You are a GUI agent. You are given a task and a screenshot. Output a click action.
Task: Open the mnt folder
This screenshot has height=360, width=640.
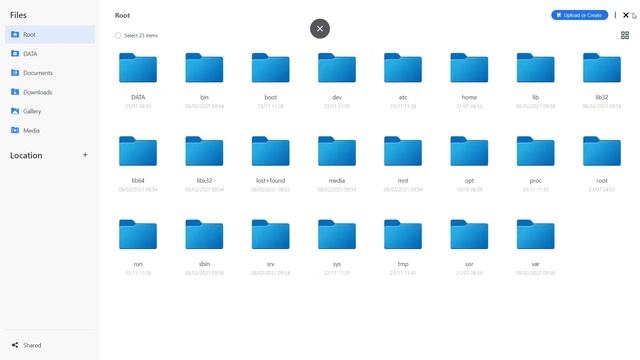(x=403, y=151)
